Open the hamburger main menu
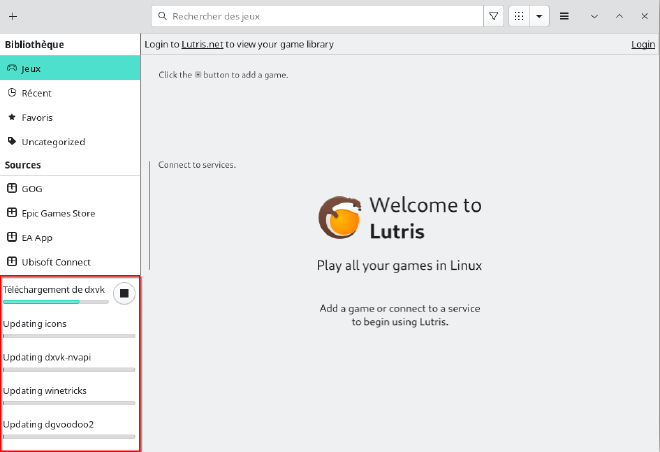Screen dimensions: 660x452 564,17
